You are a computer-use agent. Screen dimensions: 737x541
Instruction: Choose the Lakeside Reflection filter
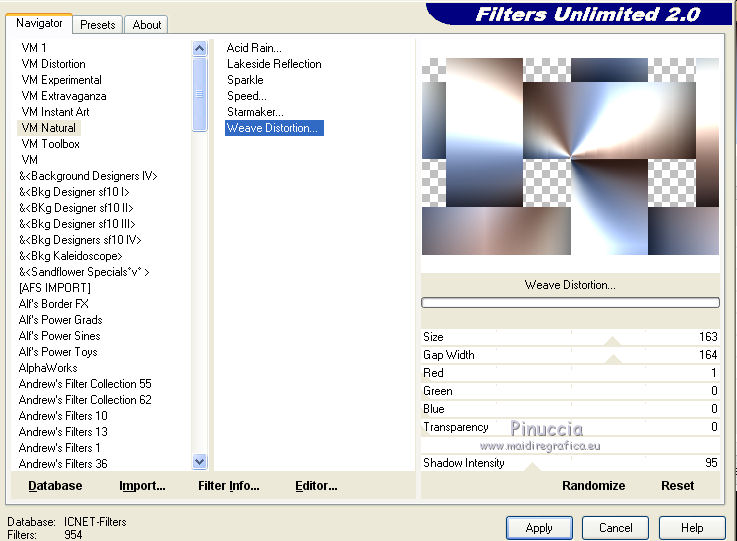point(274,64)
